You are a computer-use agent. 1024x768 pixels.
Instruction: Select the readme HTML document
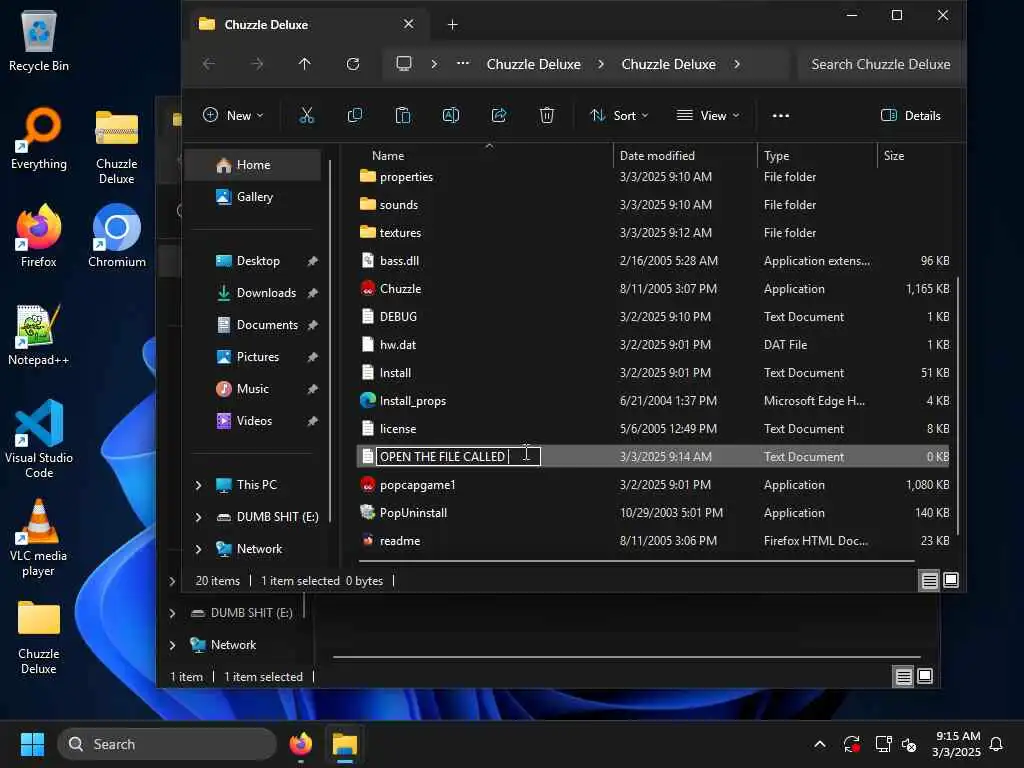pyautogui.click(x=653, y=541)
